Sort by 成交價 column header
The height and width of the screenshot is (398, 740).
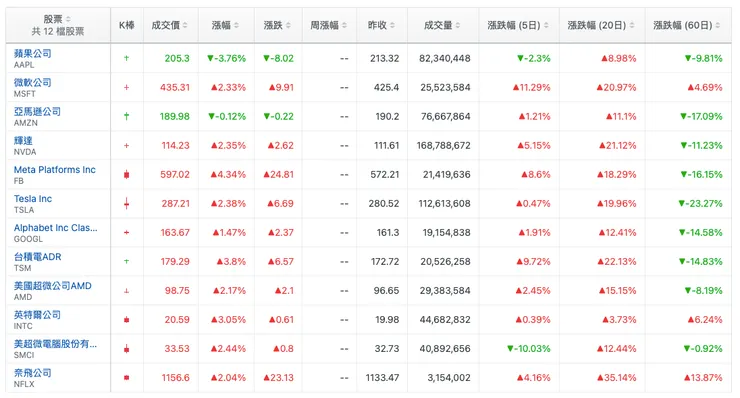coord(169,25)
